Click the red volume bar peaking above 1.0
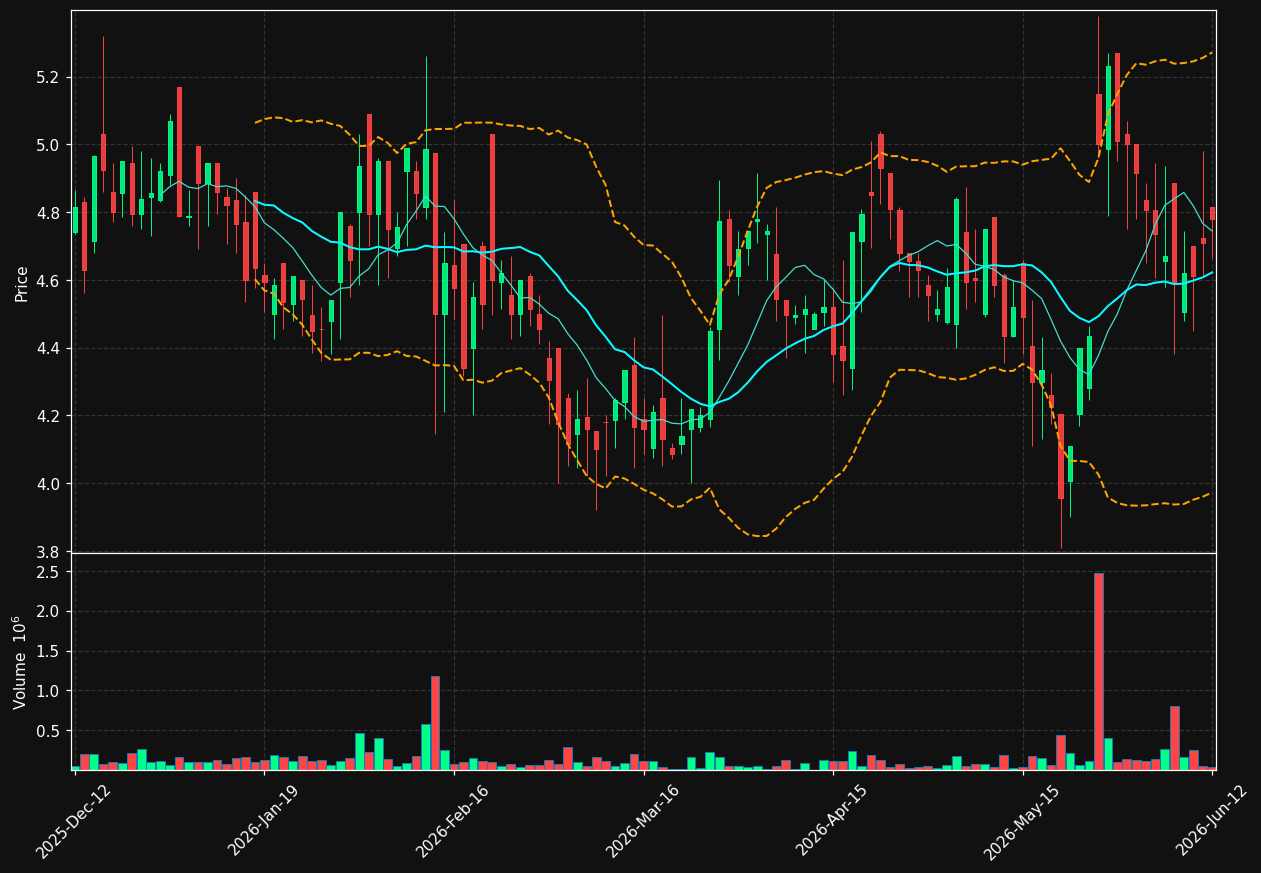This screenshot has width=1261, height=873. pos(435,723)
